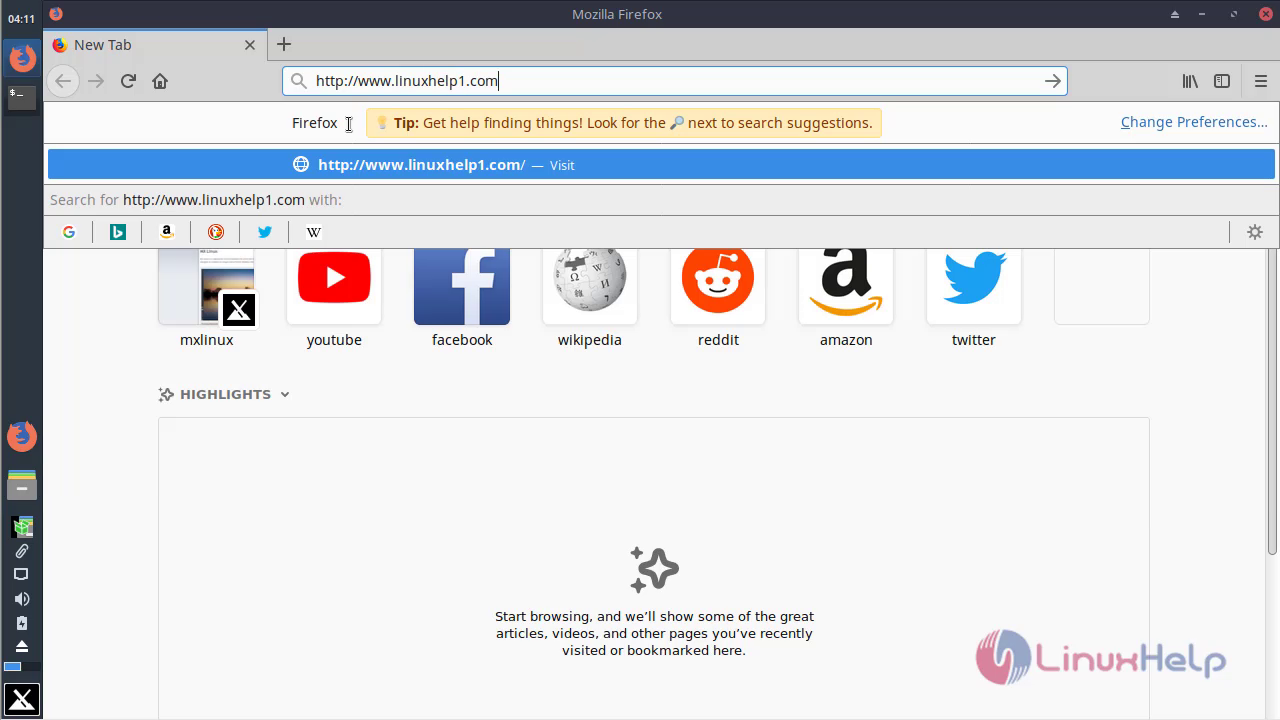Click the clock showing 04:11
The width and height of the screenshot is (1280, 720).
[22, 18]
